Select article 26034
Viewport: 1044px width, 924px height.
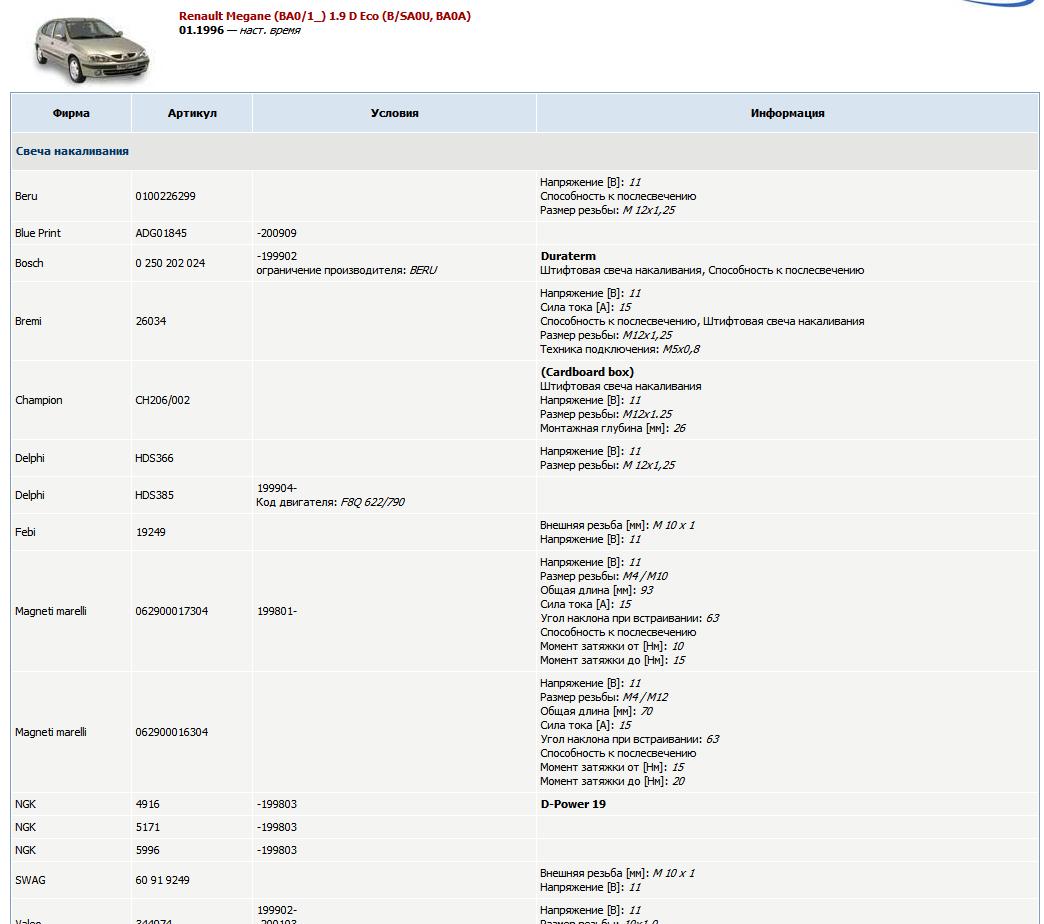tap(151, 321)
